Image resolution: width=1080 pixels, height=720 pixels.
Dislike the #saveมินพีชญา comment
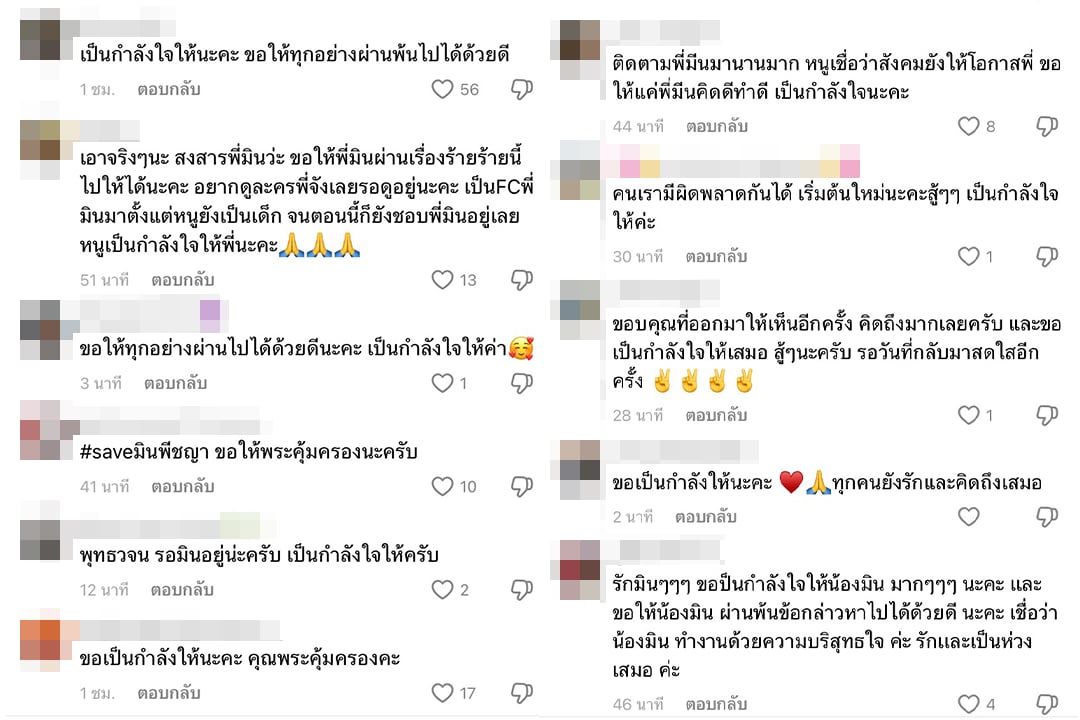click(521, 486)
